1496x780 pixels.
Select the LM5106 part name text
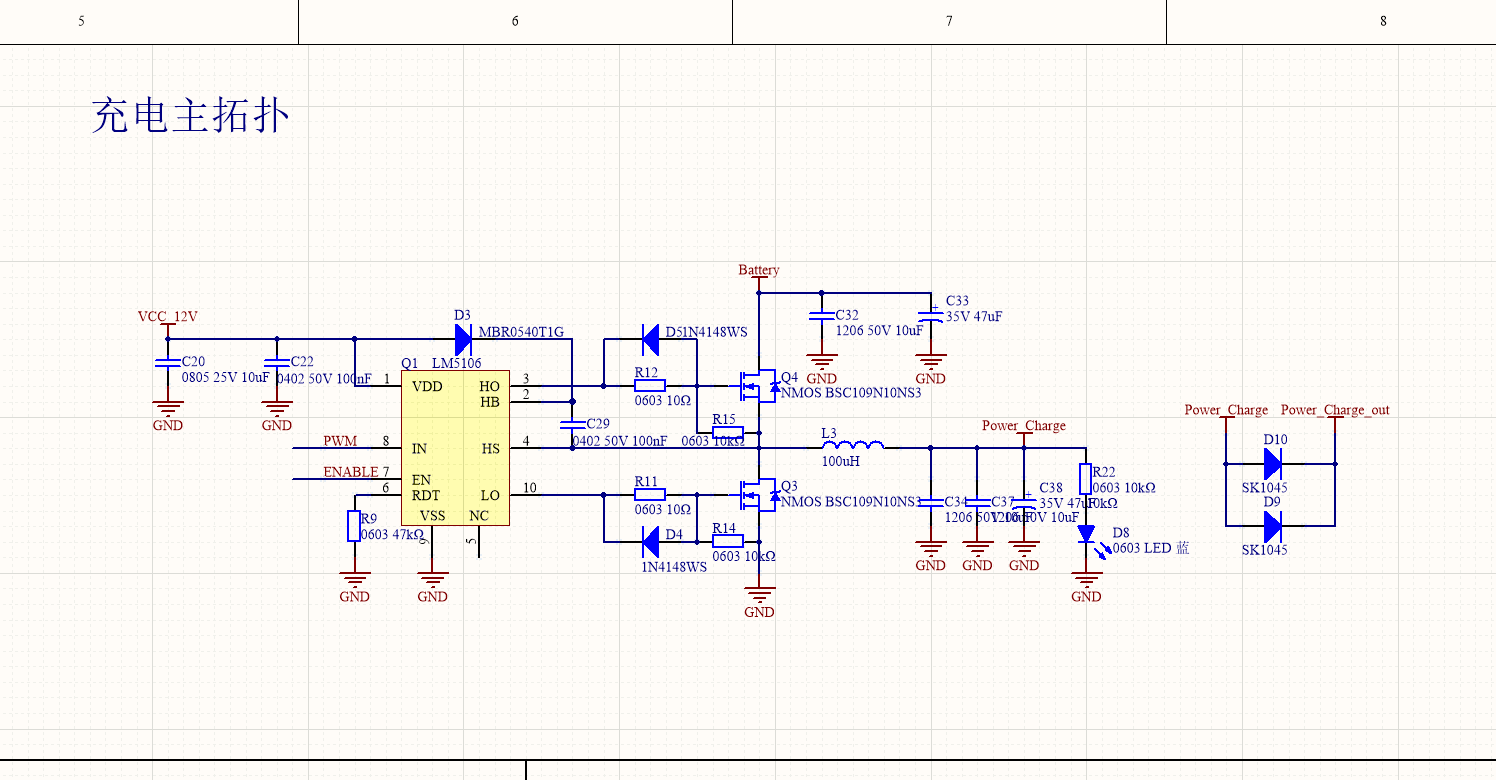456,363
